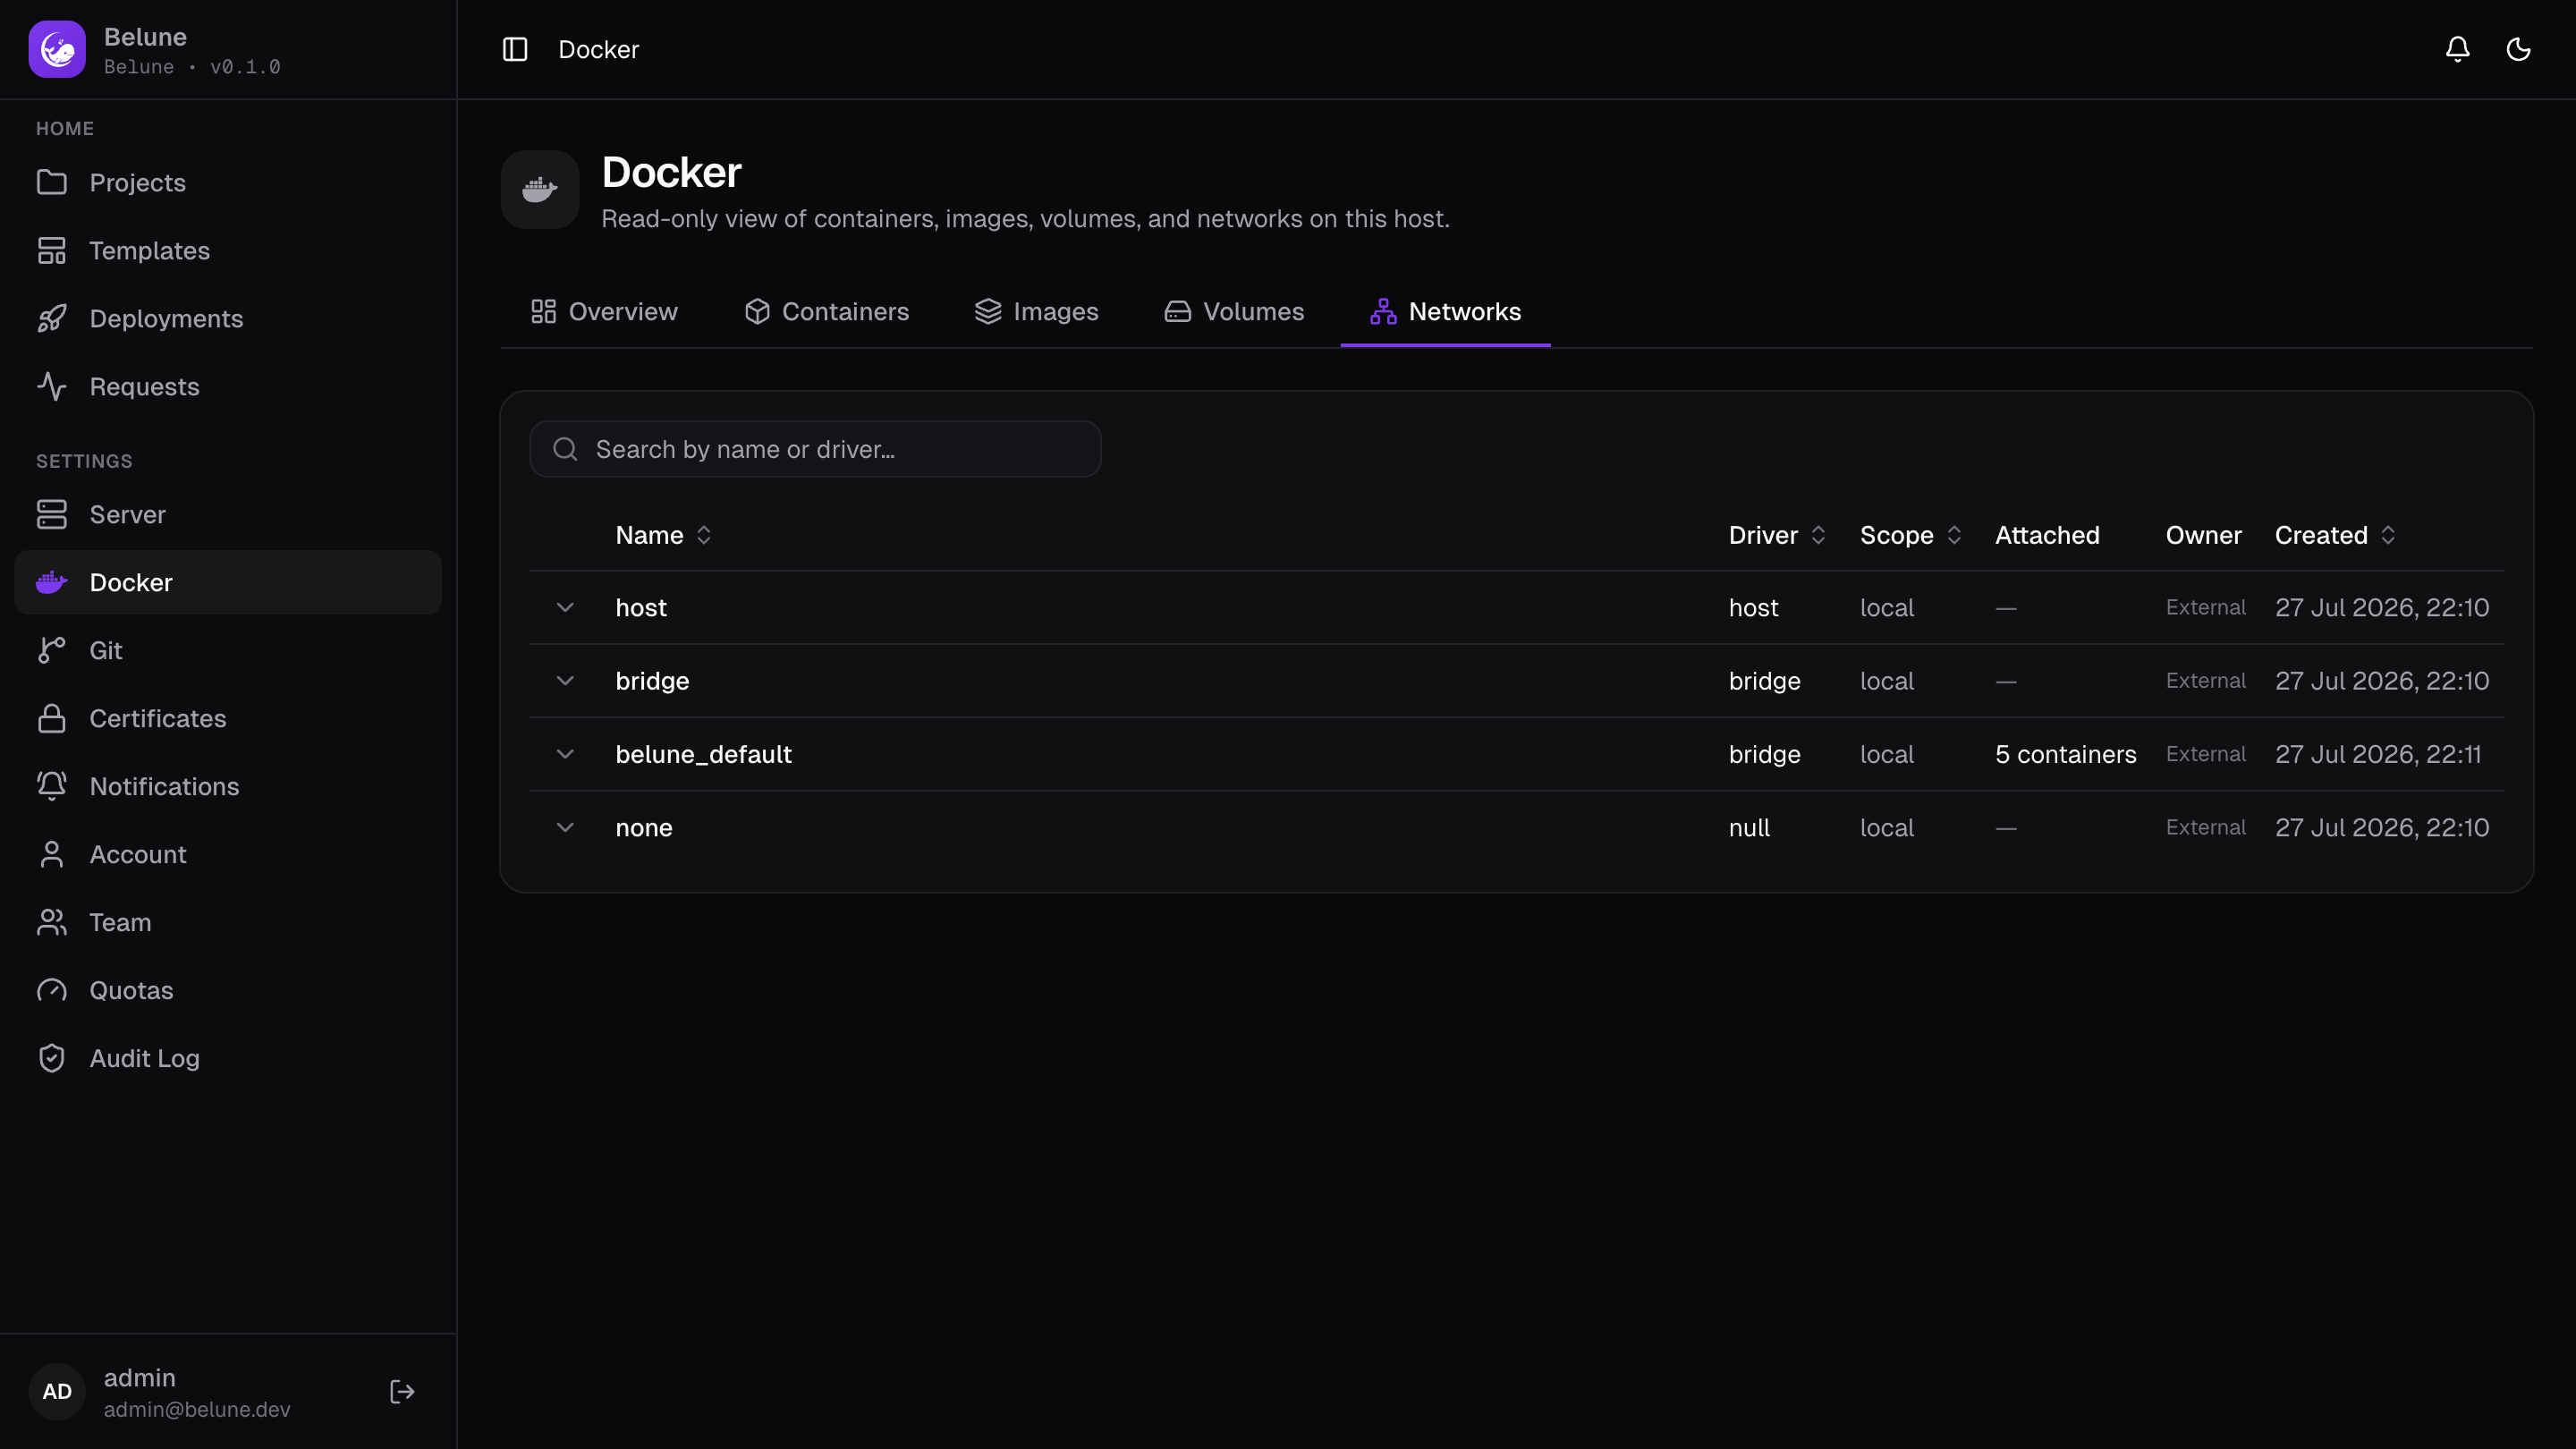
Task: Select the Networks tab
Action: pyautogui.click(x=1446, y=312)
